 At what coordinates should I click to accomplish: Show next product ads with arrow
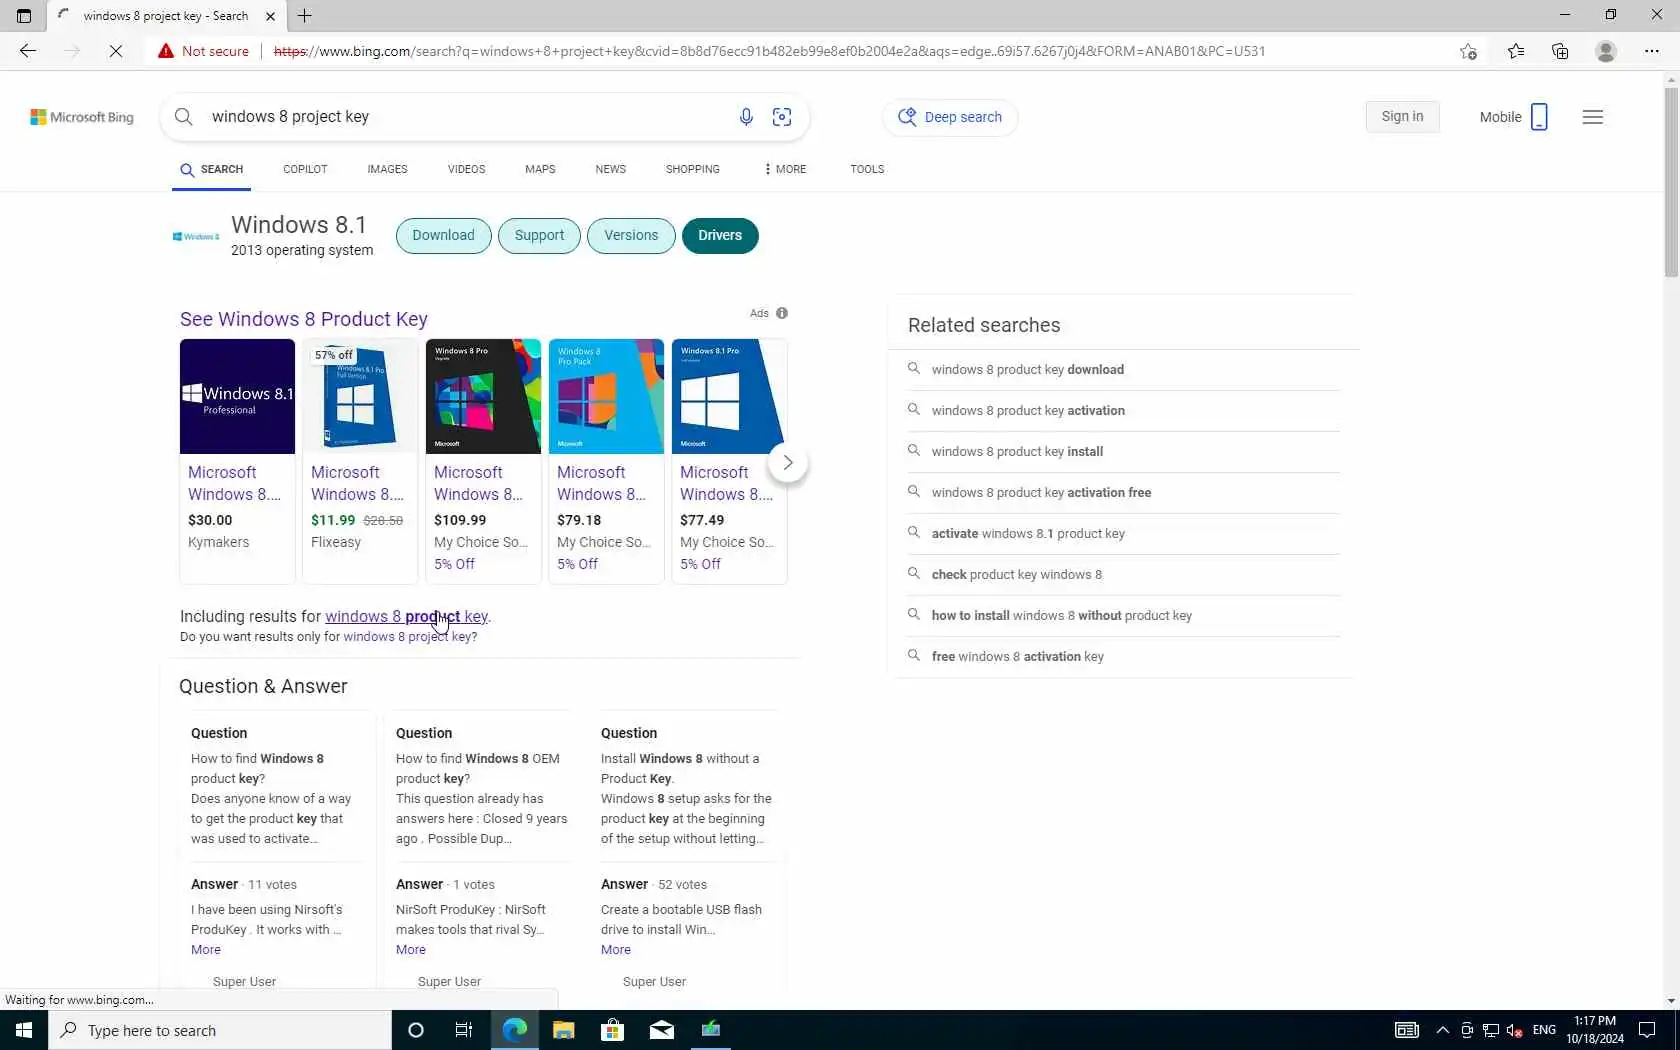[x=788, y=462]
